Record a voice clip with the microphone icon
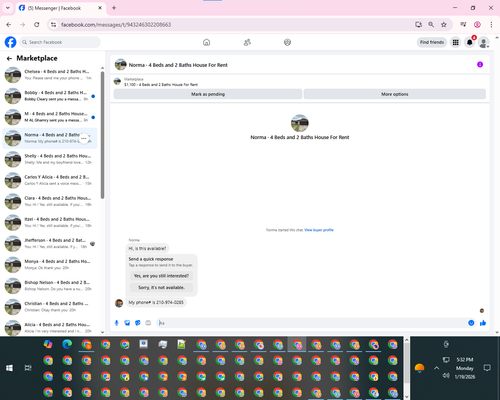Screen dimensions: 500x400 click(117, 323)
